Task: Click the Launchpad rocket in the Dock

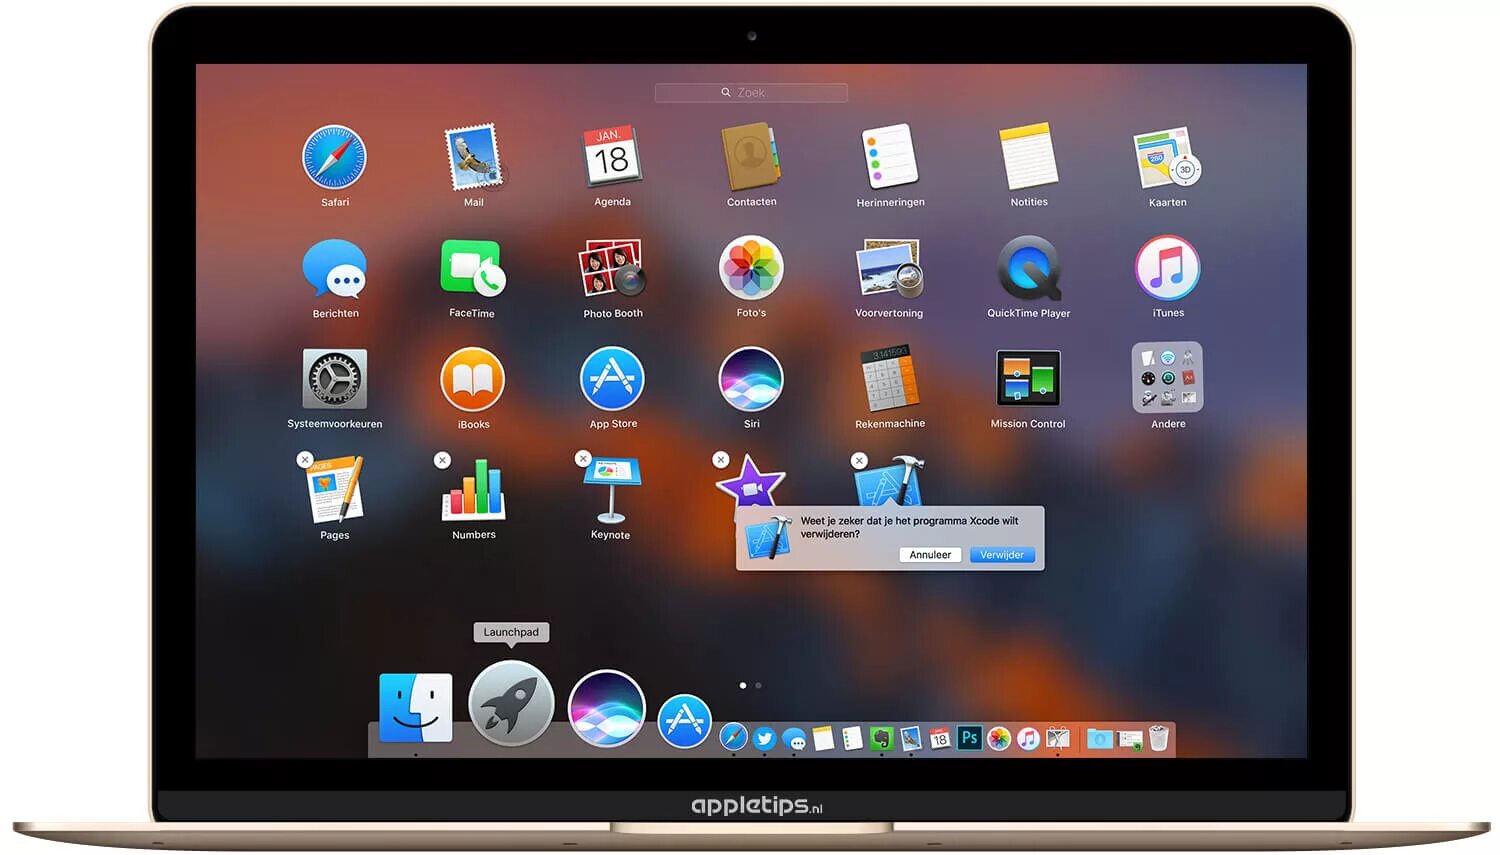Action: 511,703
